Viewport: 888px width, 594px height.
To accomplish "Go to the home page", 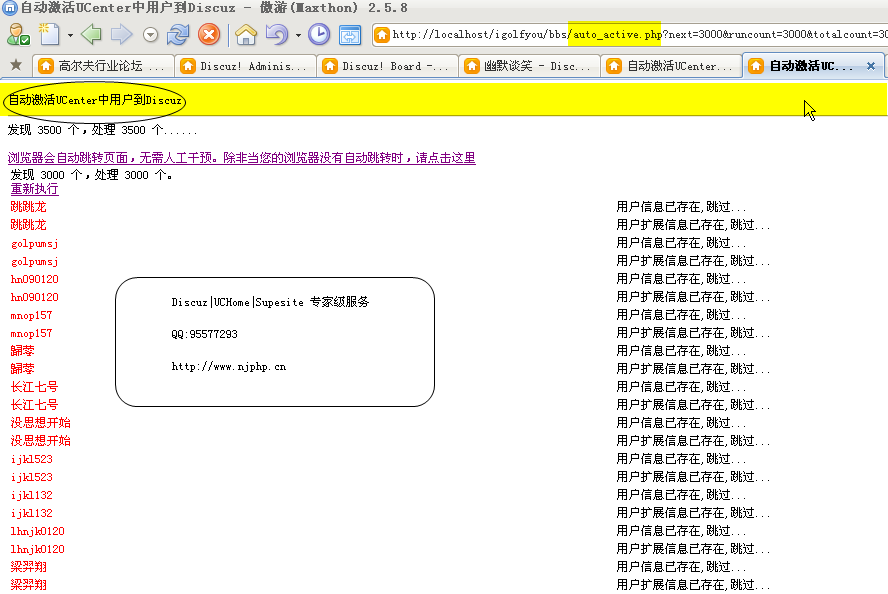I will pyautogui.click(x=246, y=35).
